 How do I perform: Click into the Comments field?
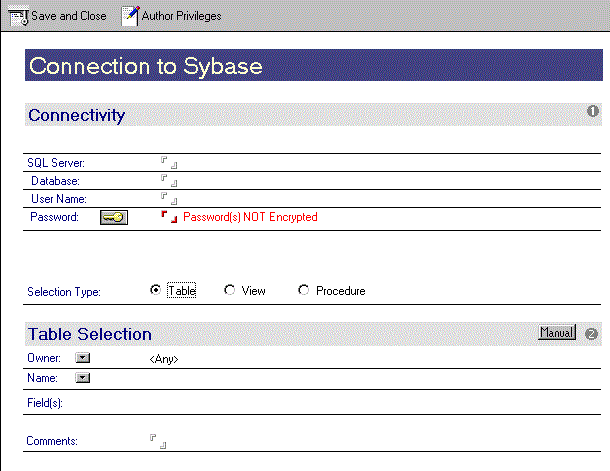(158, 441)
